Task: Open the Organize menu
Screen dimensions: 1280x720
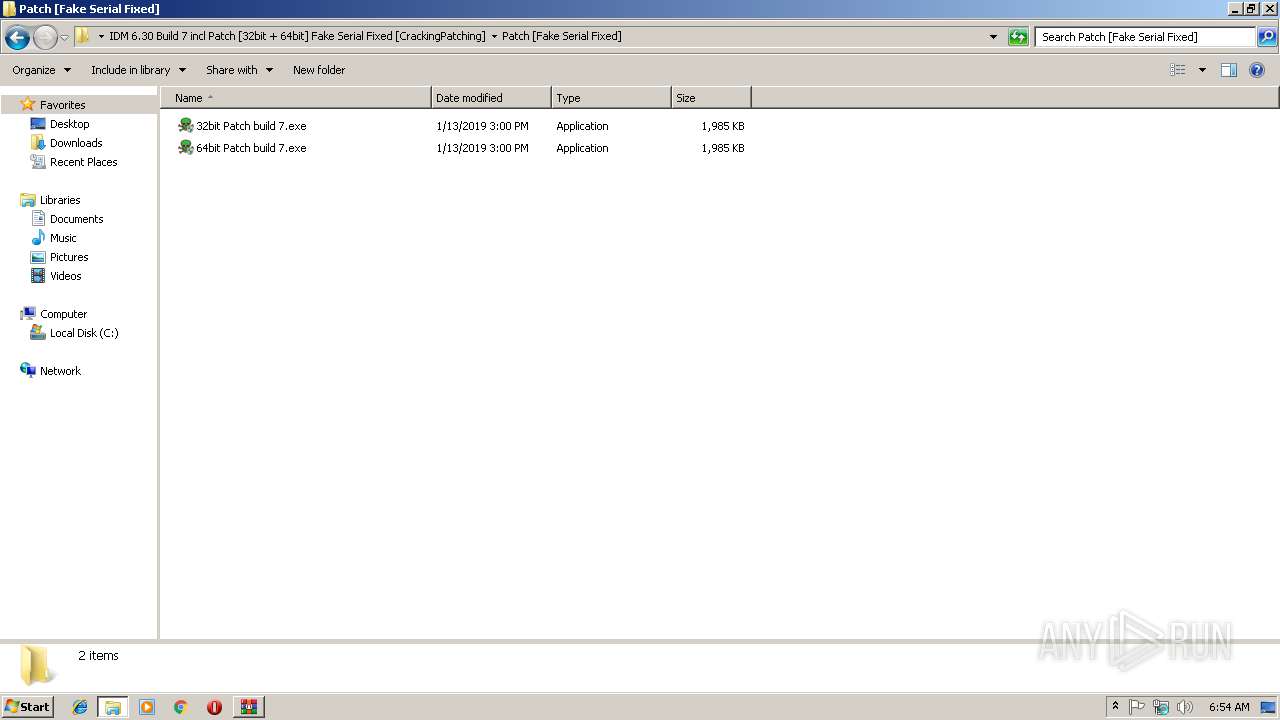Action: coord(41,70)
